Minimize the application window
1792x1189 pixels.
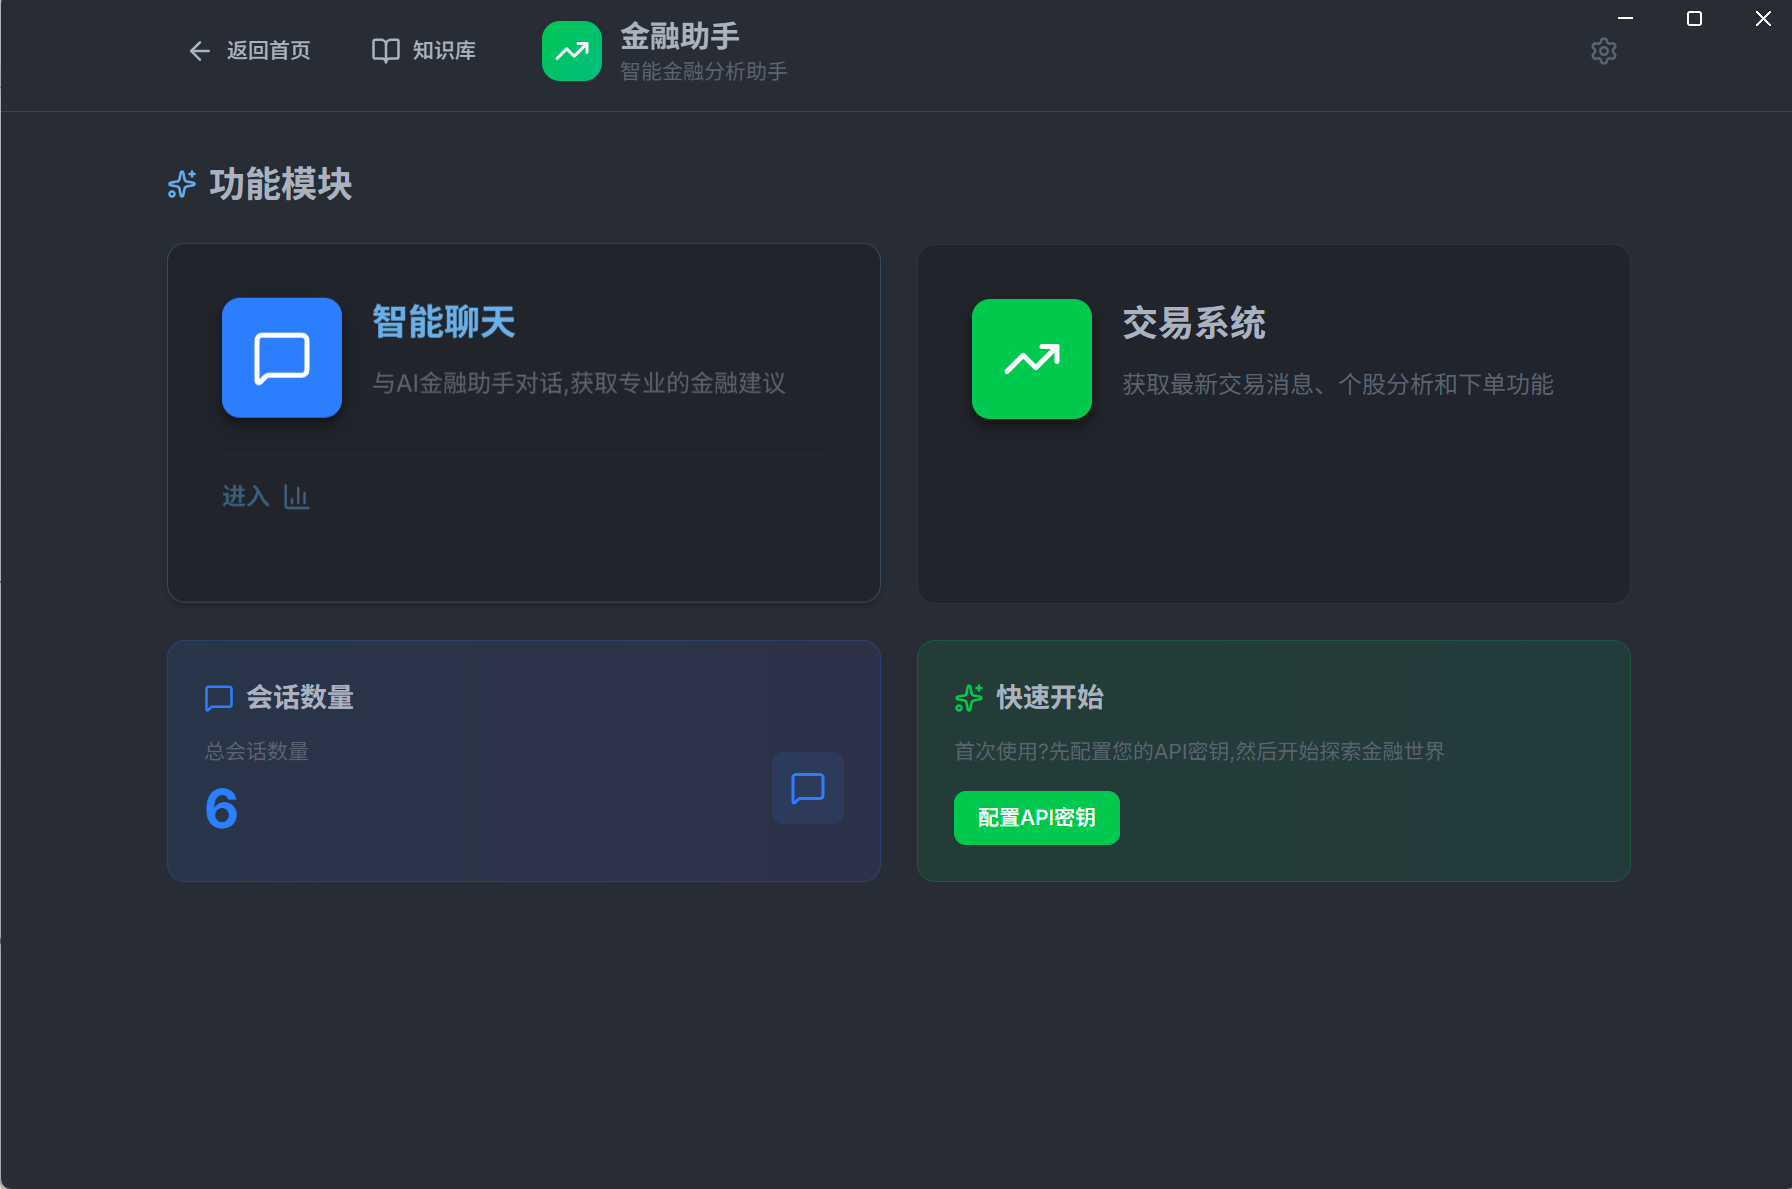click(1625, 19)
